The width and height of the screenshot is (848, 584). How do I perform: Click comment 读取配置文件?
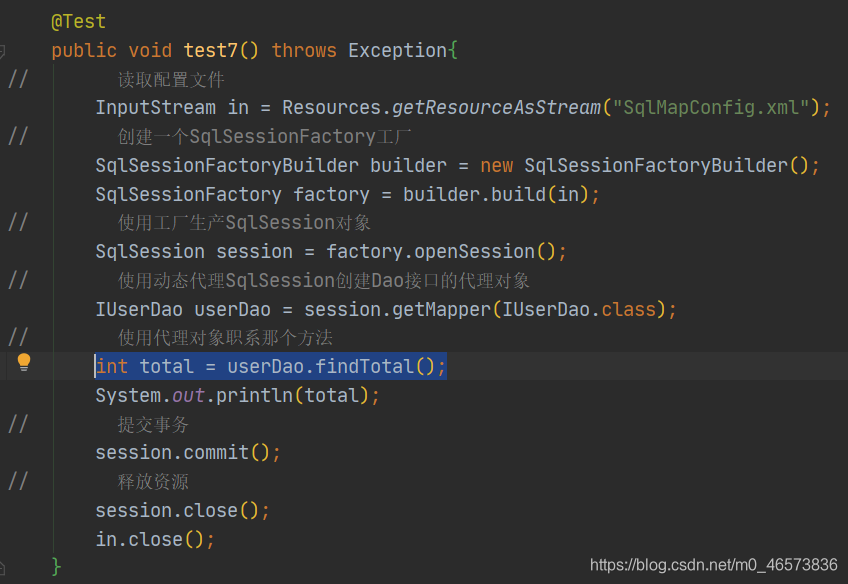pyautogui.click(x=171, y=79)
